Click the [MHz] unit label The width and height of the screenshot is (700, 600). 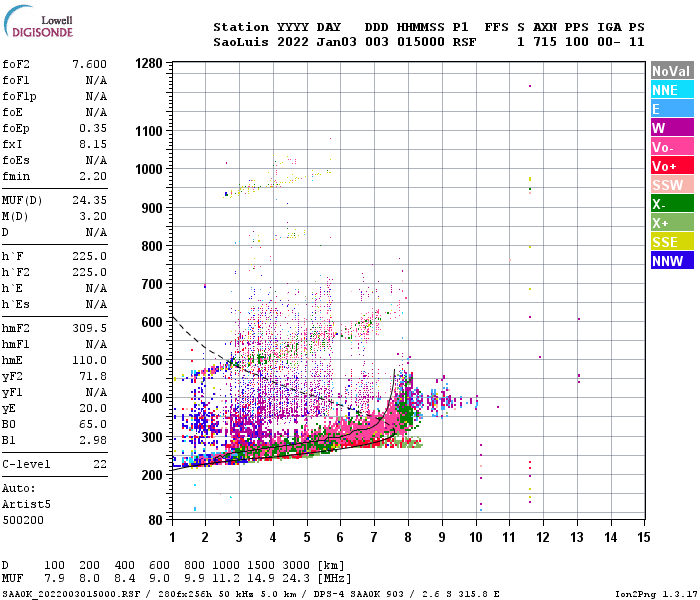tap(334, 579)
